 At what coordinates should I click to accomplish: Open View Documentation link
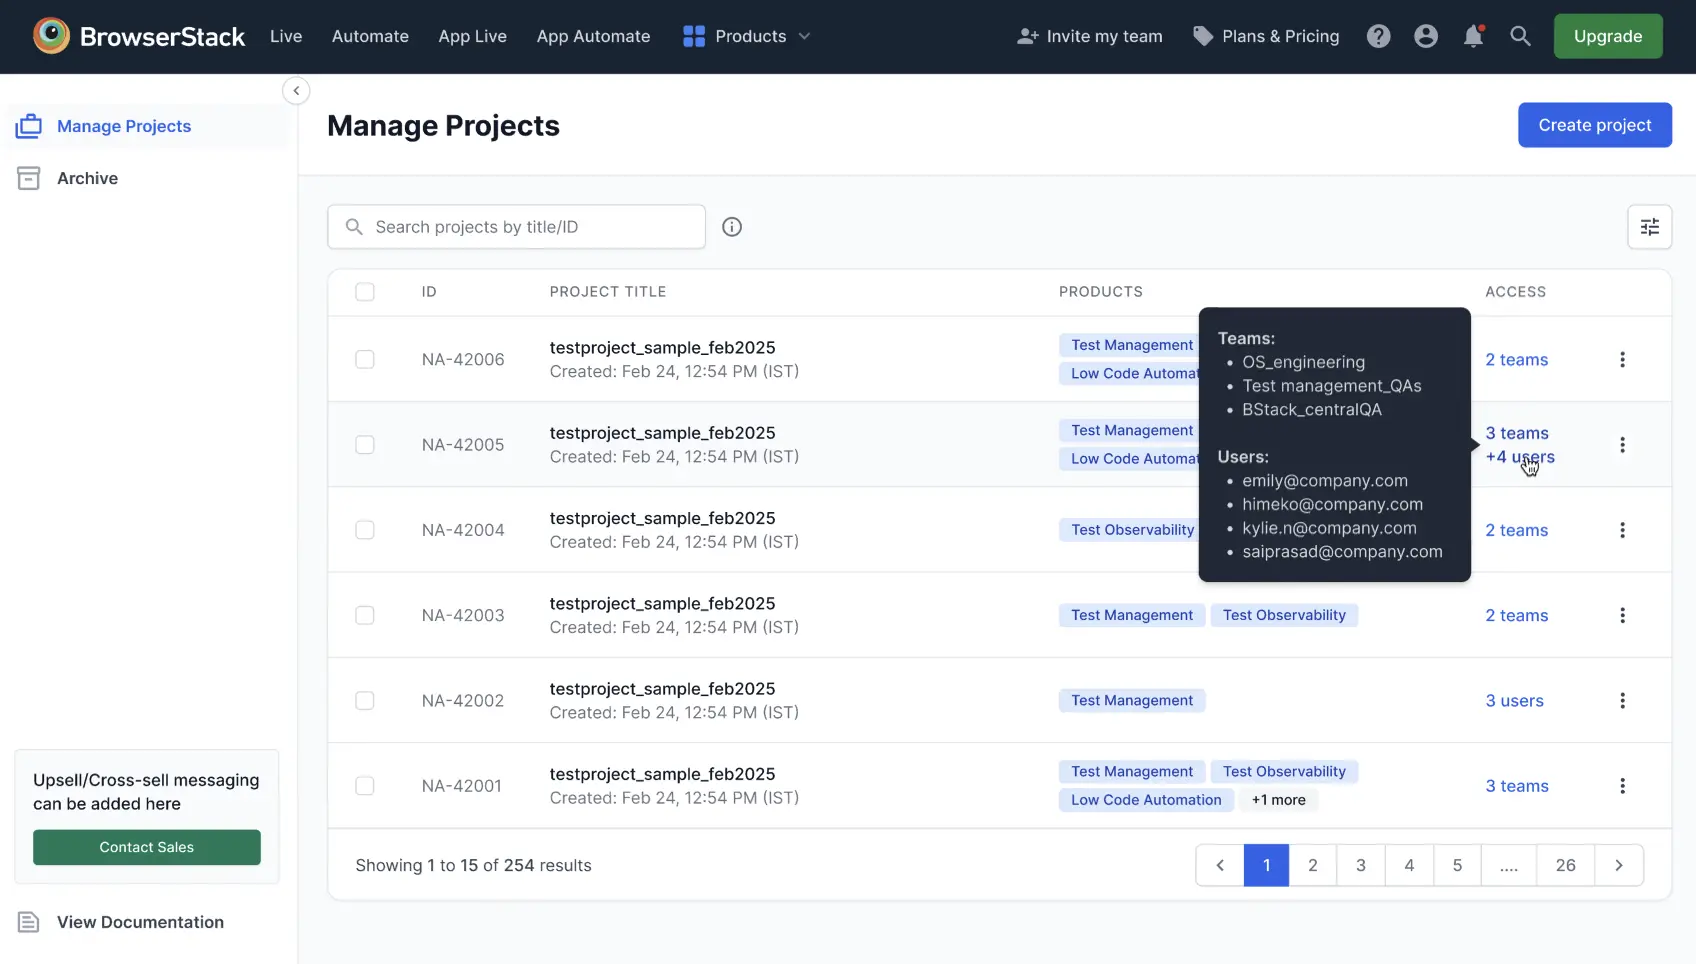click(x=121, y=922)
